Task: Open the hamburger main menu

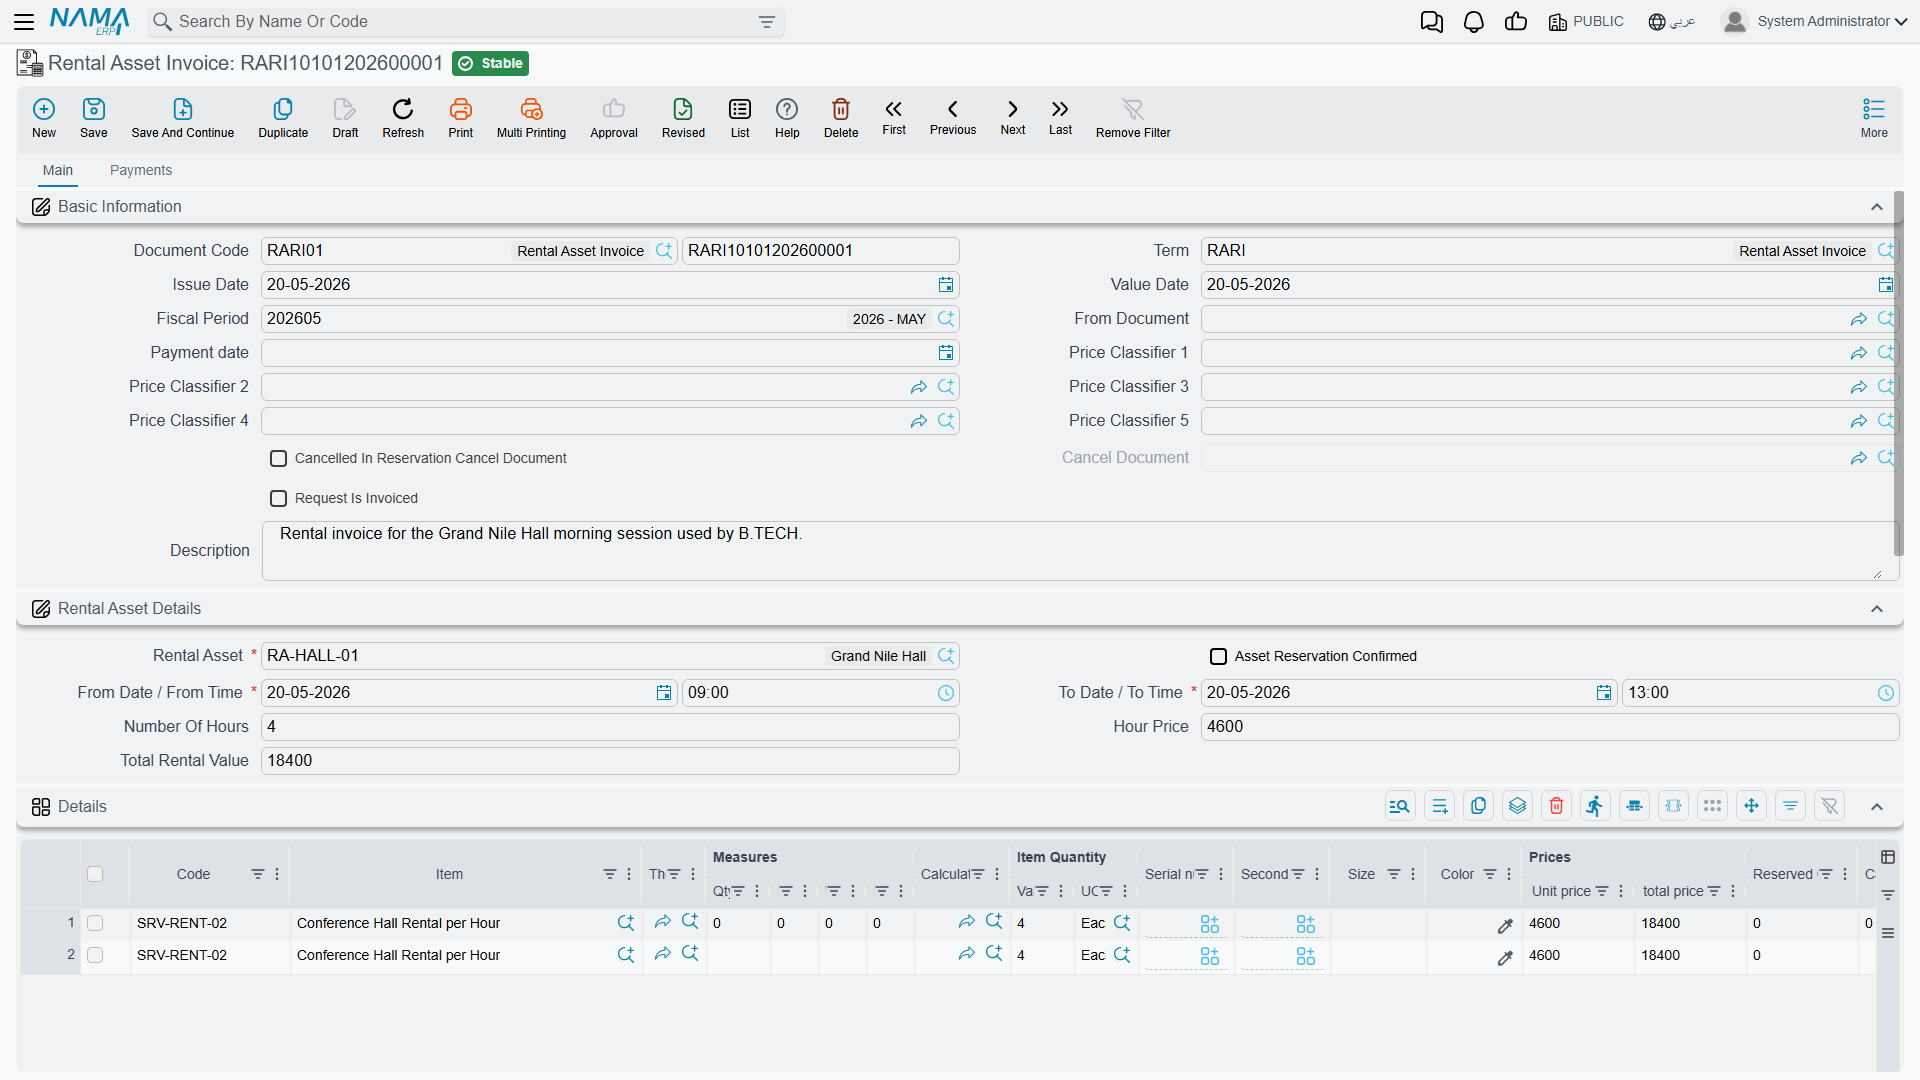Action: pos(25,22)
